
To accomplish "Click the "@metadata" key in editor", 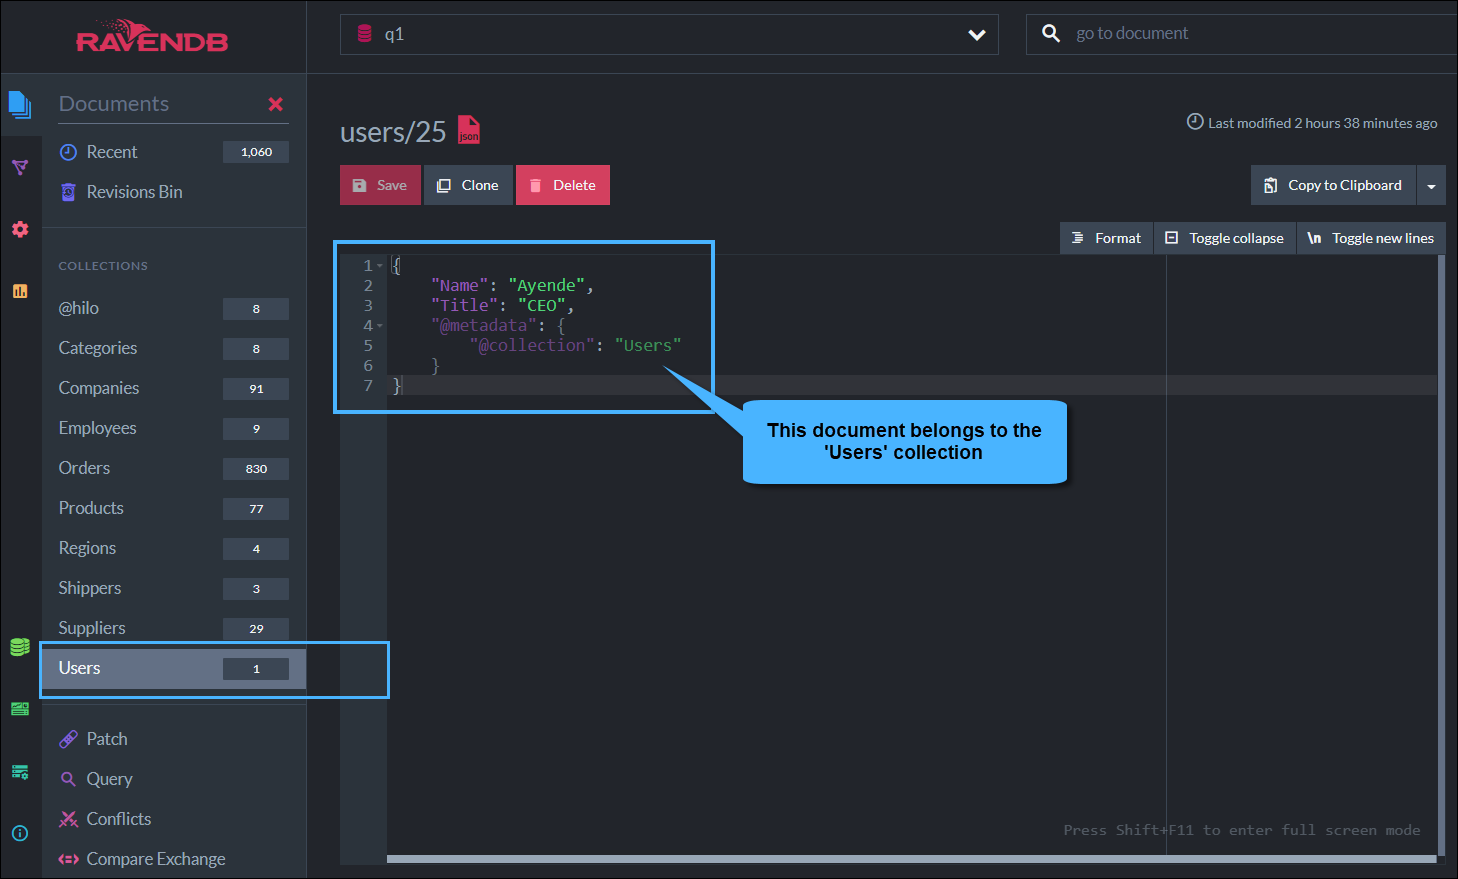I will (484, 326).
